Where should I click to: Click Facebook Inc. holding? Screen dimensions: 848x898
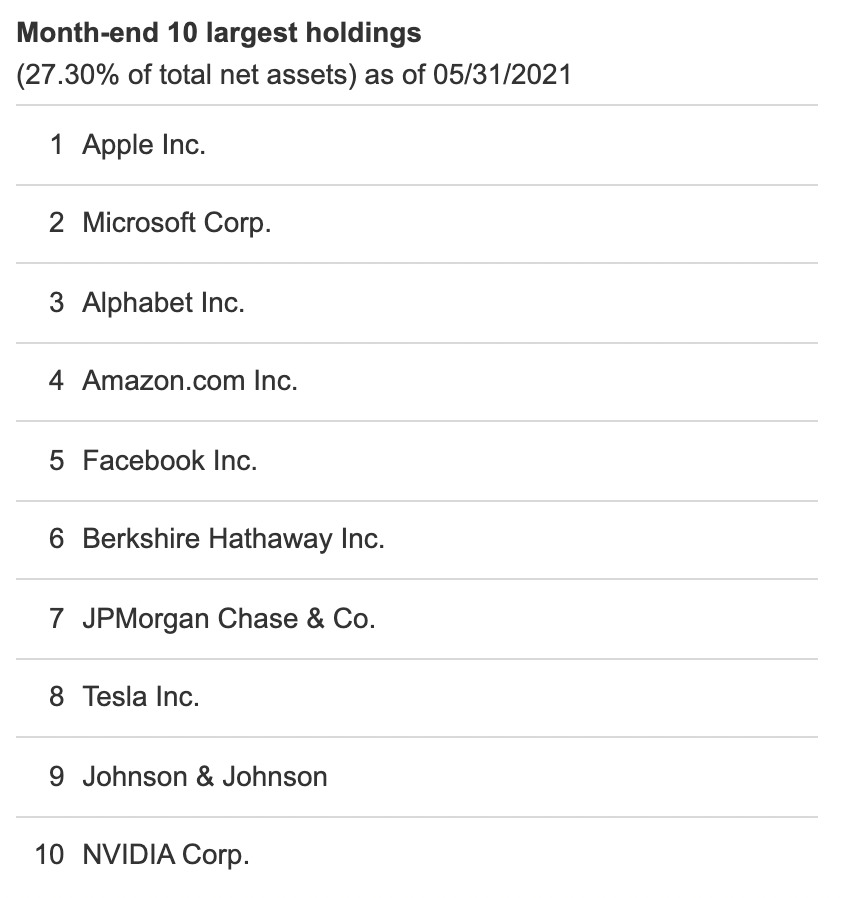(169, 460)
